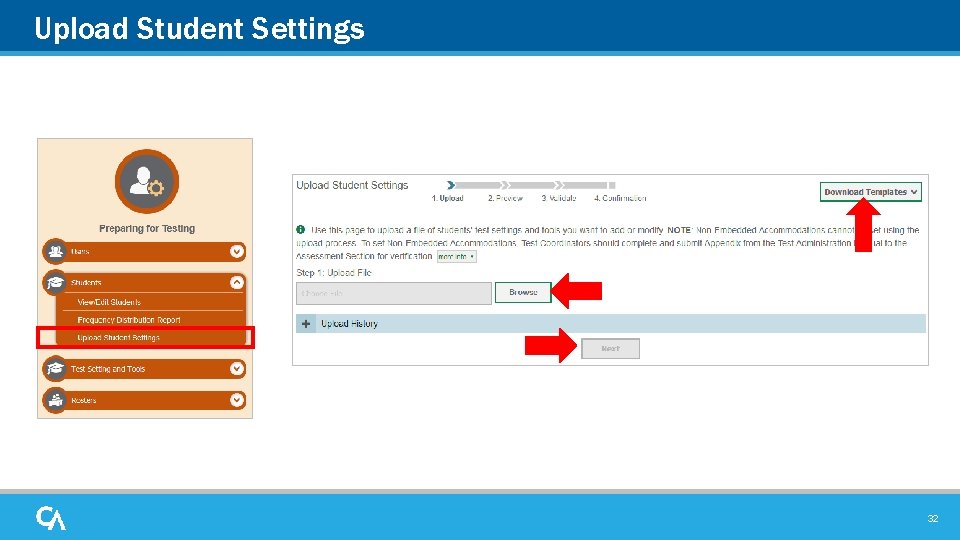Click step 3 Validate progress label
The height and width of the screenshot is (540, 960).
[558, 198]
